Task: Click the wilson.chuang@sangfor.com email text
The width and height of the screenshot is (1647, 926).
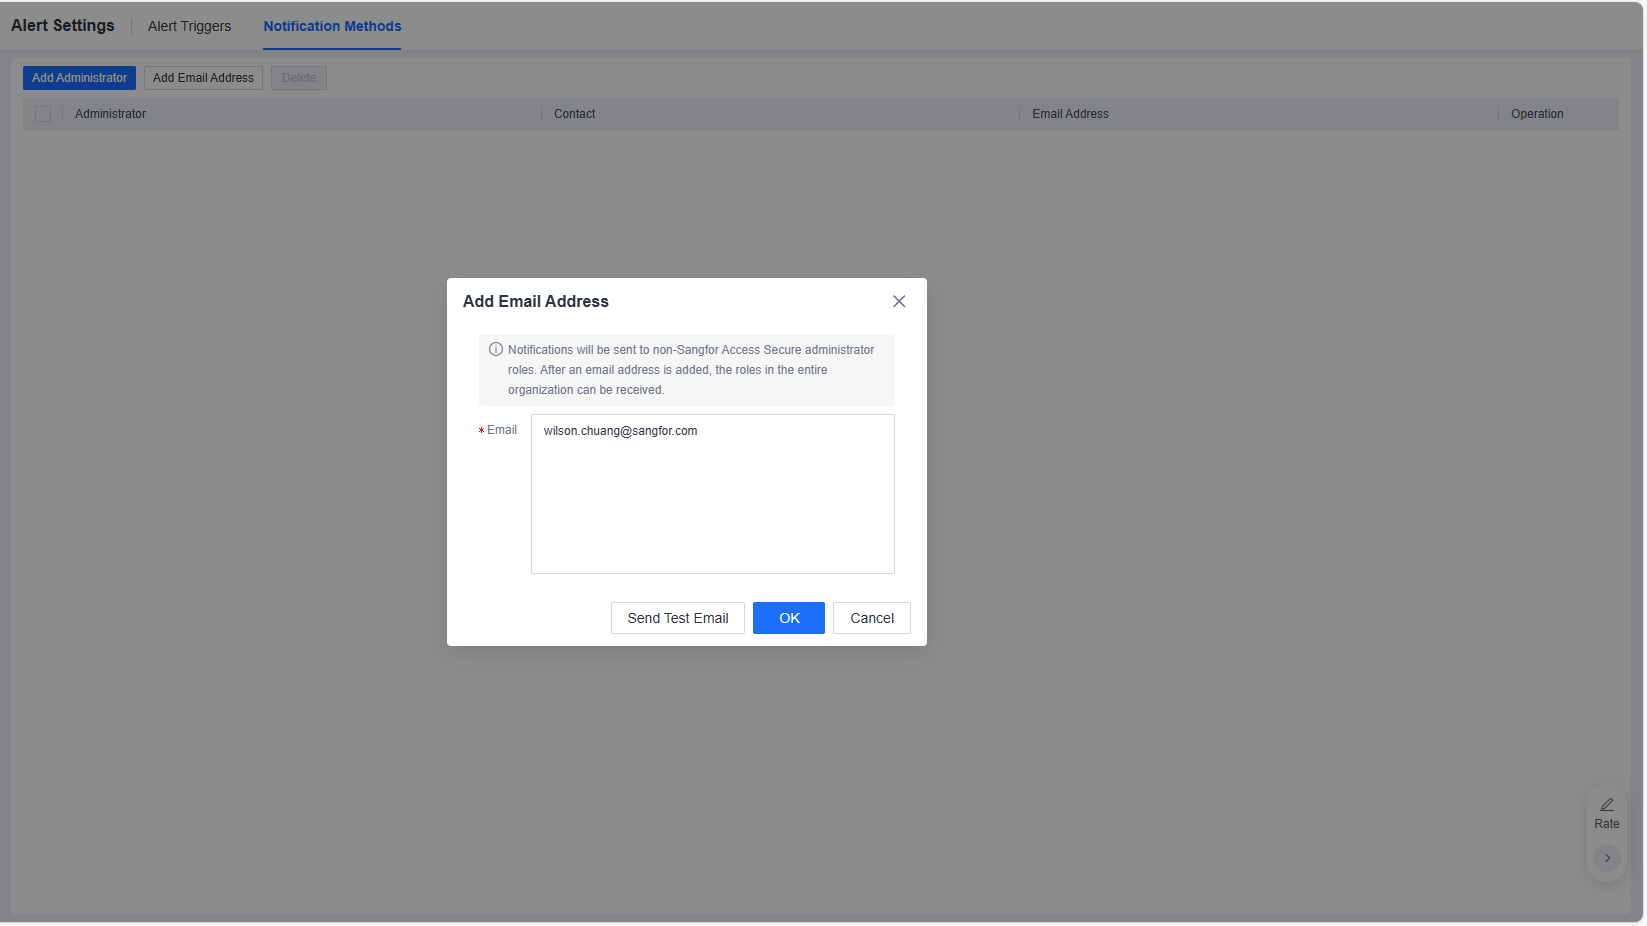Action: [620, 431]
